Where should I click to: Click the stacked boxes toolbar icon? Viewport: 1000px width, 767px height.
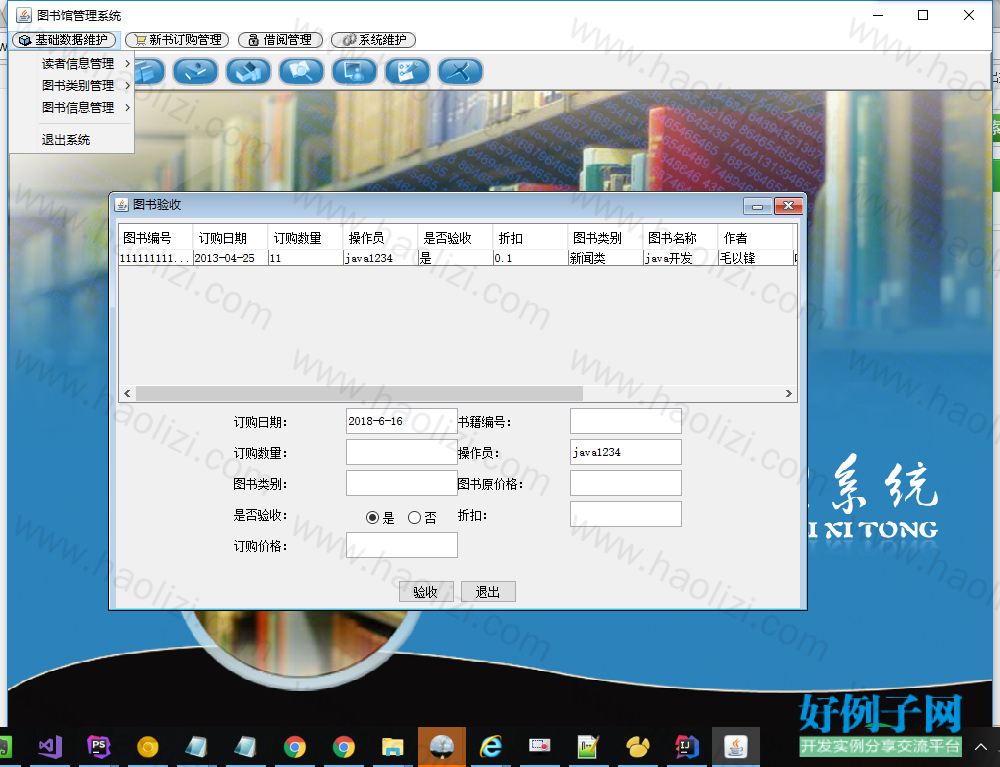tap(249, 71)
